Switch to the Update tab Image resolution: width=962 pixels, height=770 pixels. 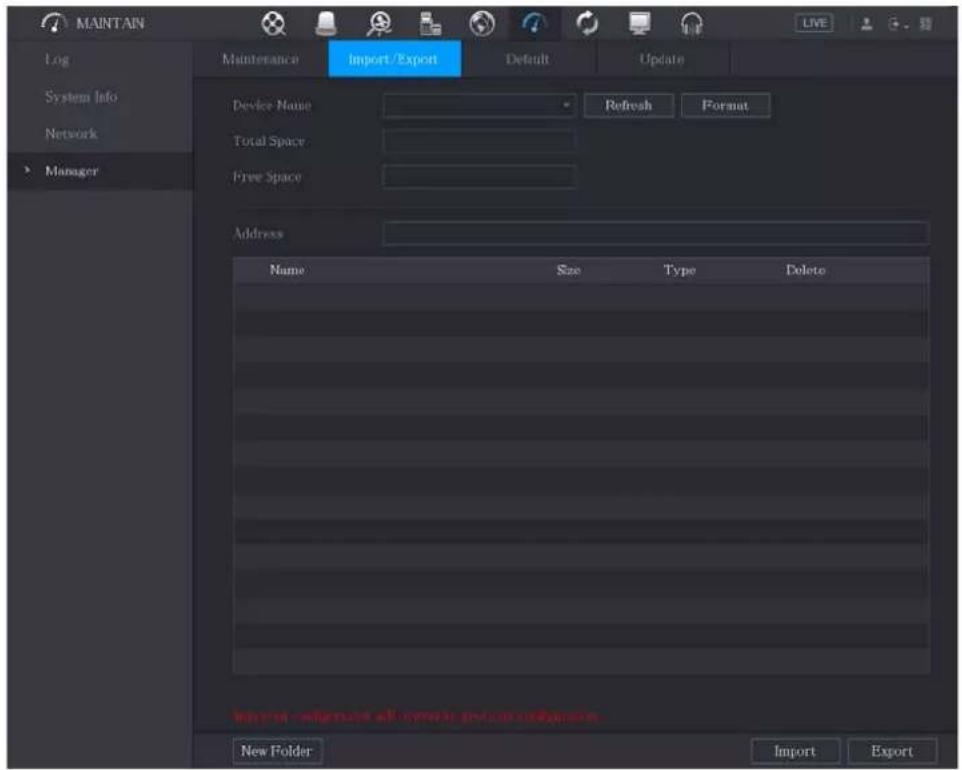[x=661, y=59]
